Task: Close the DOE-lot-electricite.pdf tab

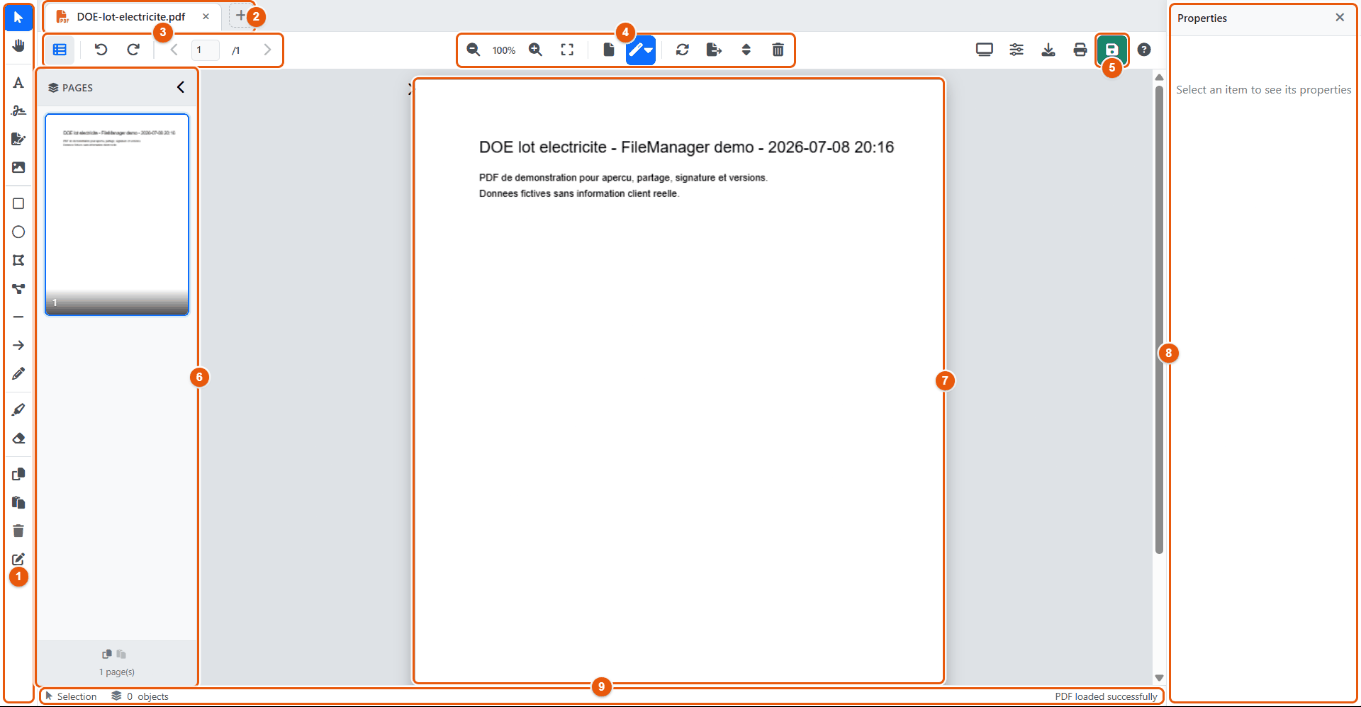Action: (205, 17)
